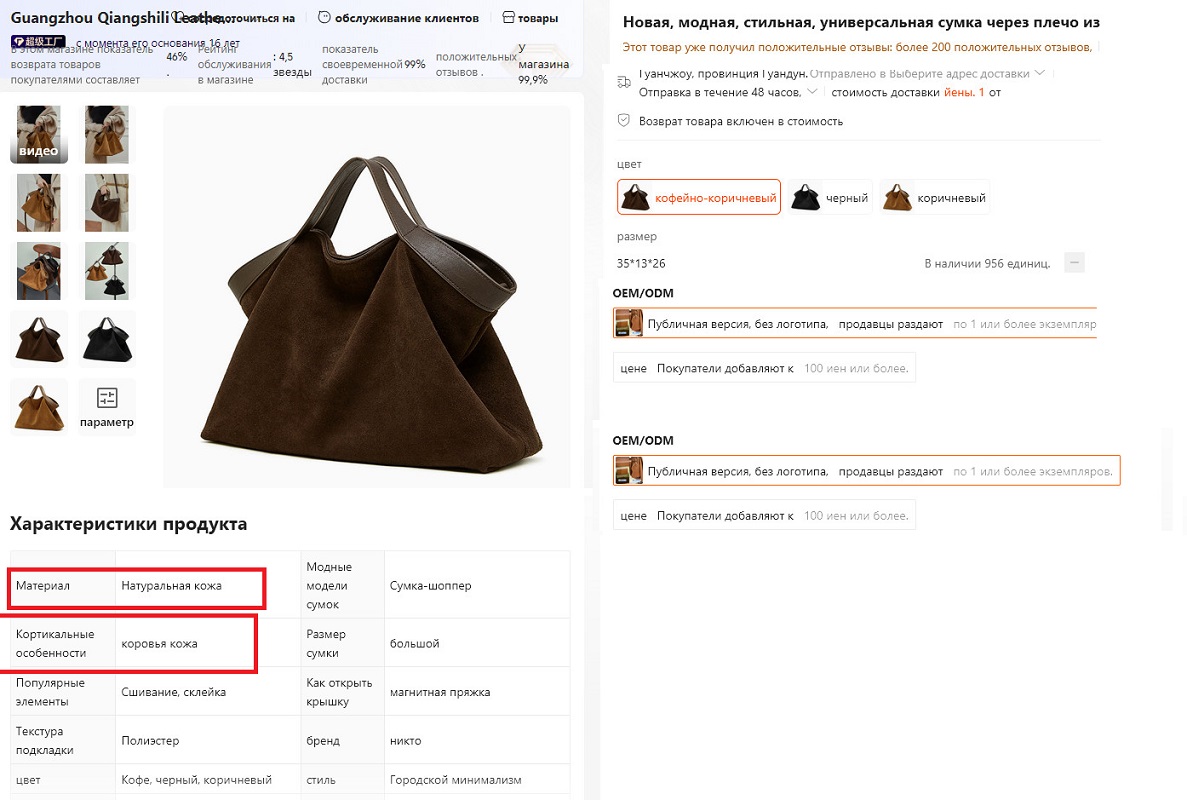
Task: Click the supplier badge next to store age
Action: click(38, 42)
